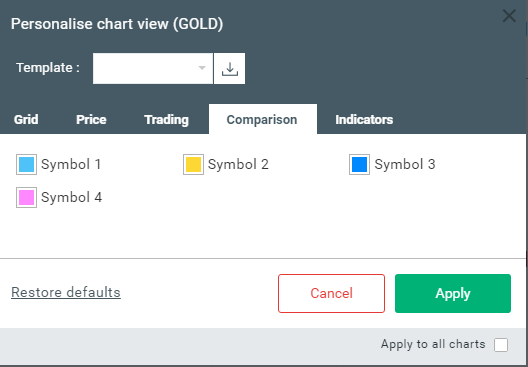The image size is (528, 367).
Task: Tick the Apply to all charts checkbox
Action: pos(501,345)
